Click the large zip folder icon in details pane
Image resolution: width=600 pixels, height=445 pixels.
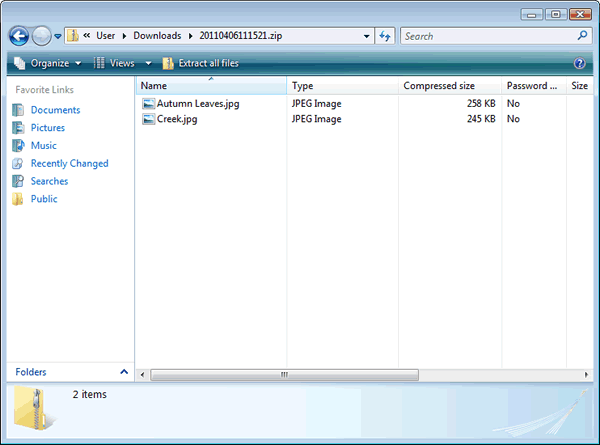(x=35, y=409)
